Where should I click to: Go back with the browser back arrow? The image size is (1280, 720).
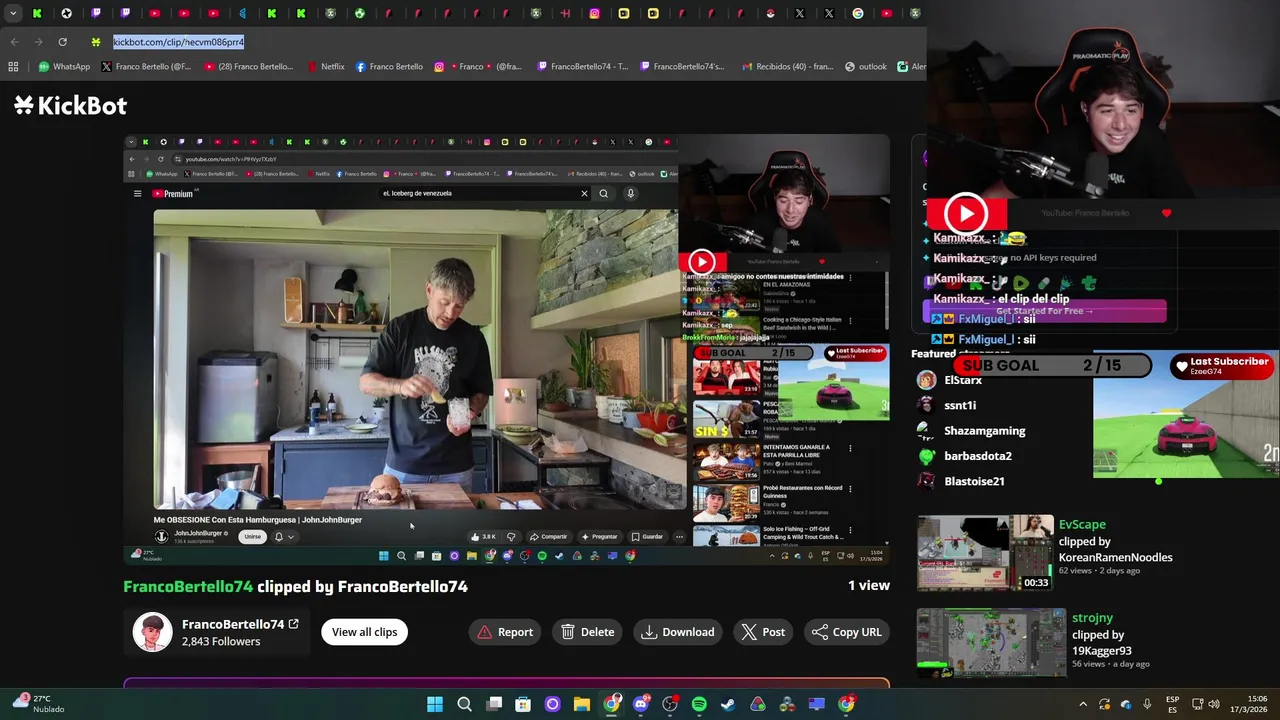14,42
